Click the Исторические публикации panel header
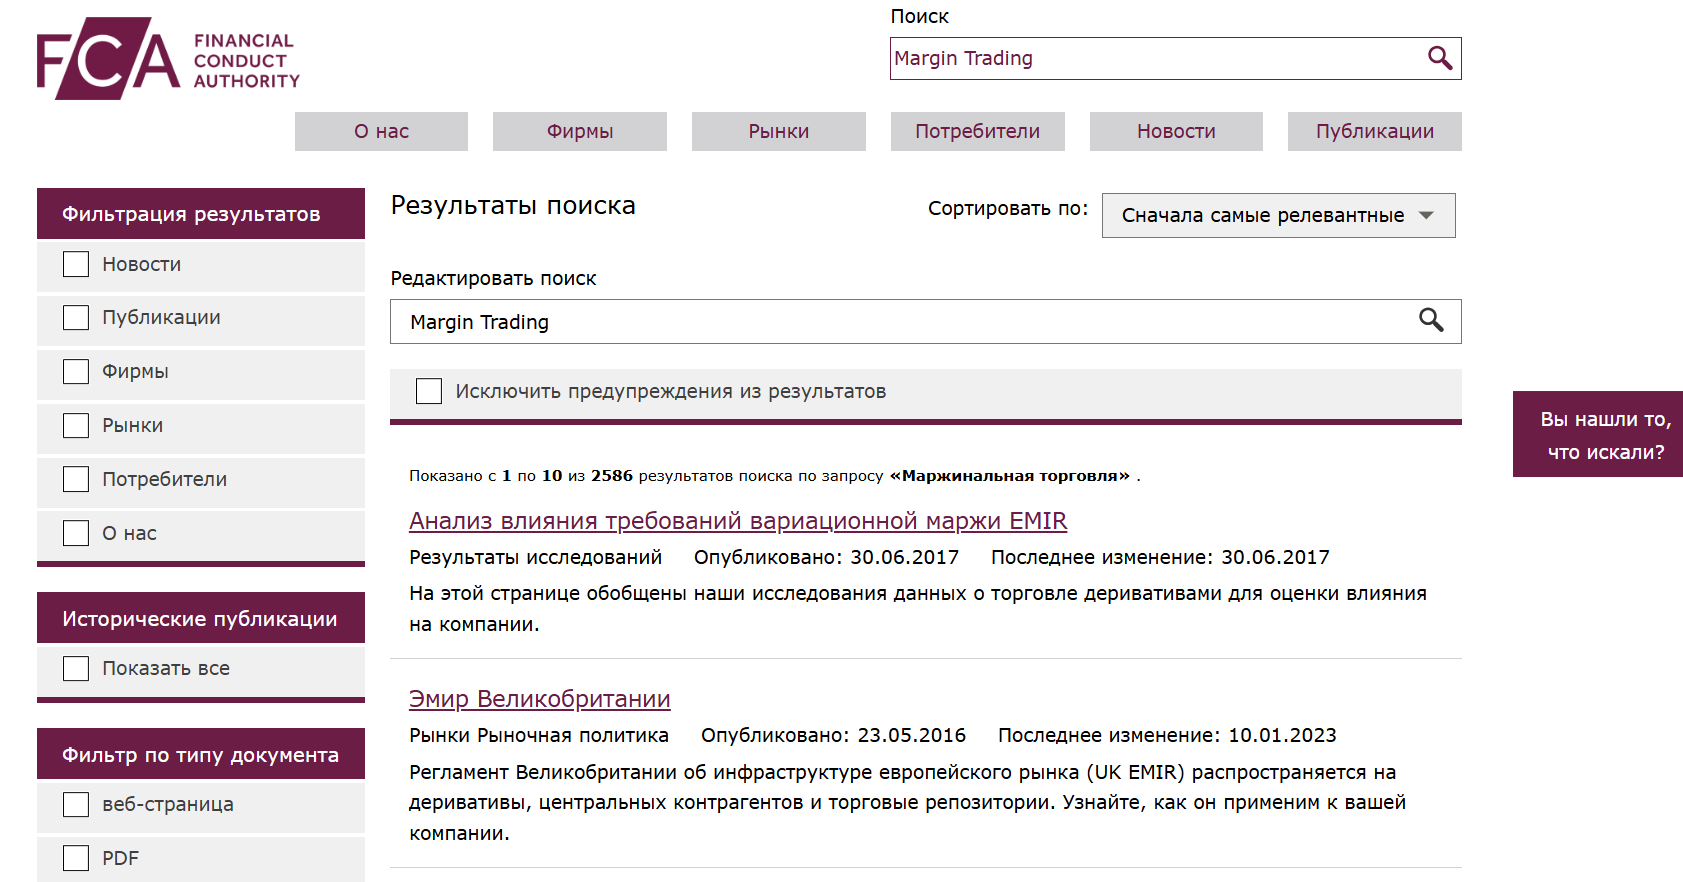 201,618
